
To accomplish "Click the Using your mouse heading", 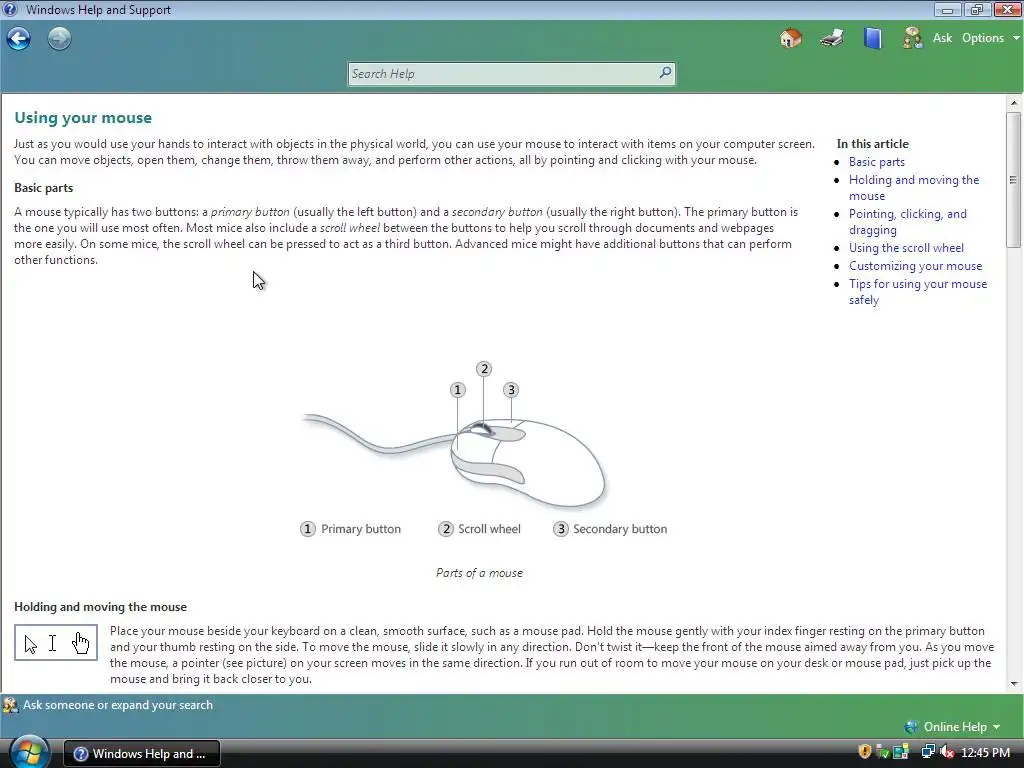I will pyautogui.click(x=83, y=118).
